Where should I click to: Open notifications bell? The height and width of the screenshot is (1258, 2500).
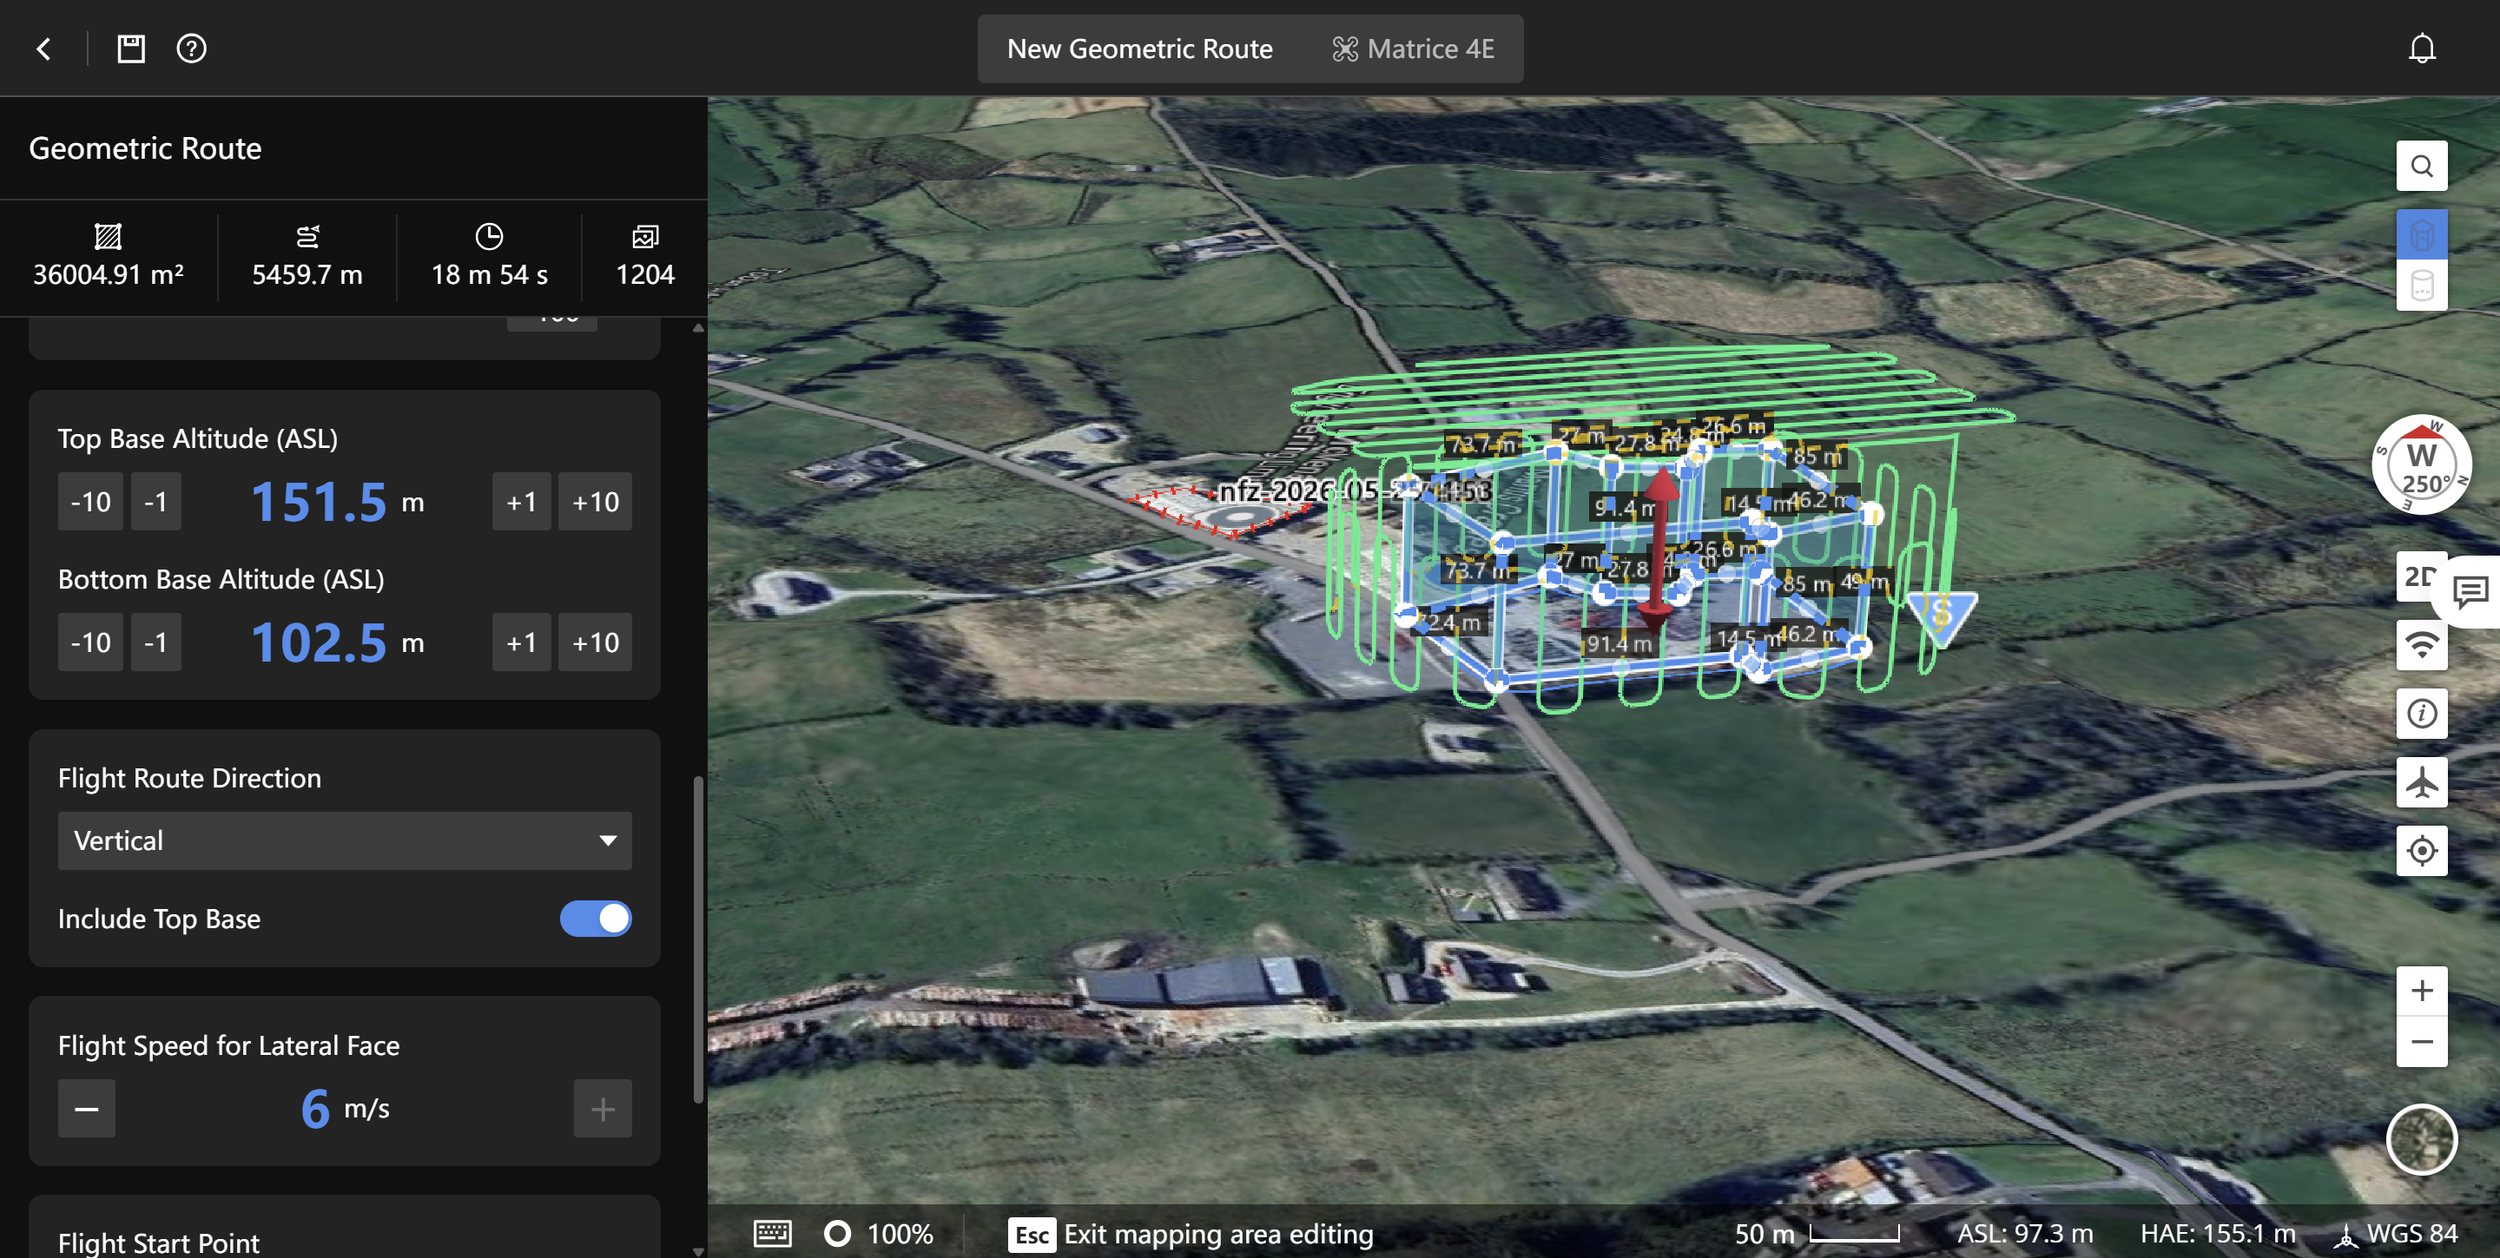pos(2421,48)
